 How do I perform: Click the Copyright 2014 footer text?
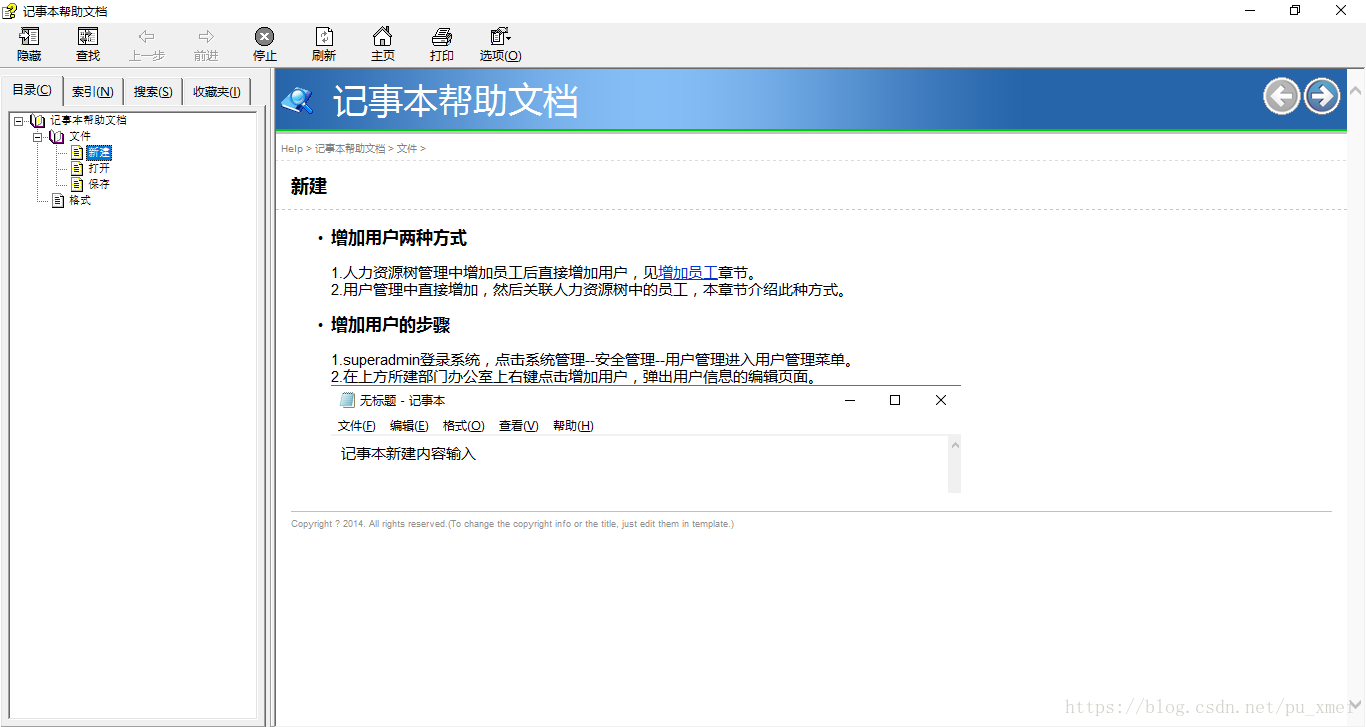pos(512,524)
